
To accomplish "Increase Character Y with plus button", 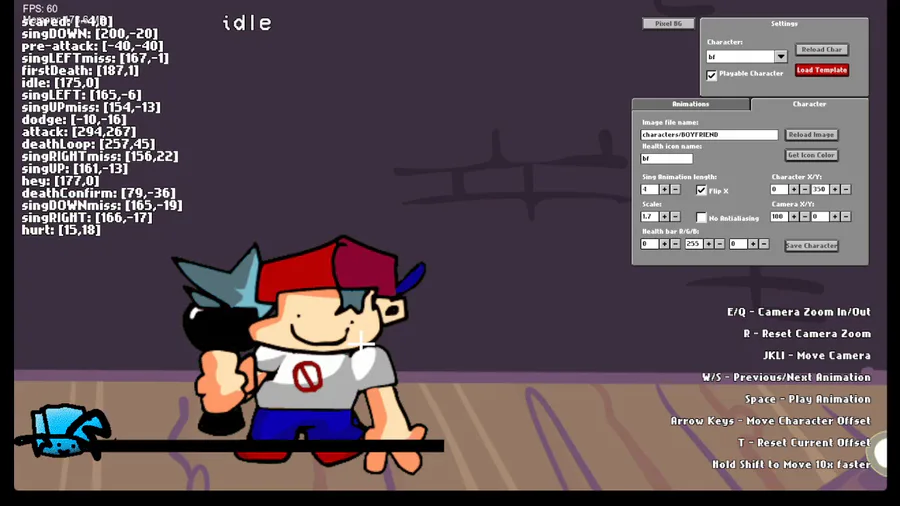I will click(x=835, y=189).
